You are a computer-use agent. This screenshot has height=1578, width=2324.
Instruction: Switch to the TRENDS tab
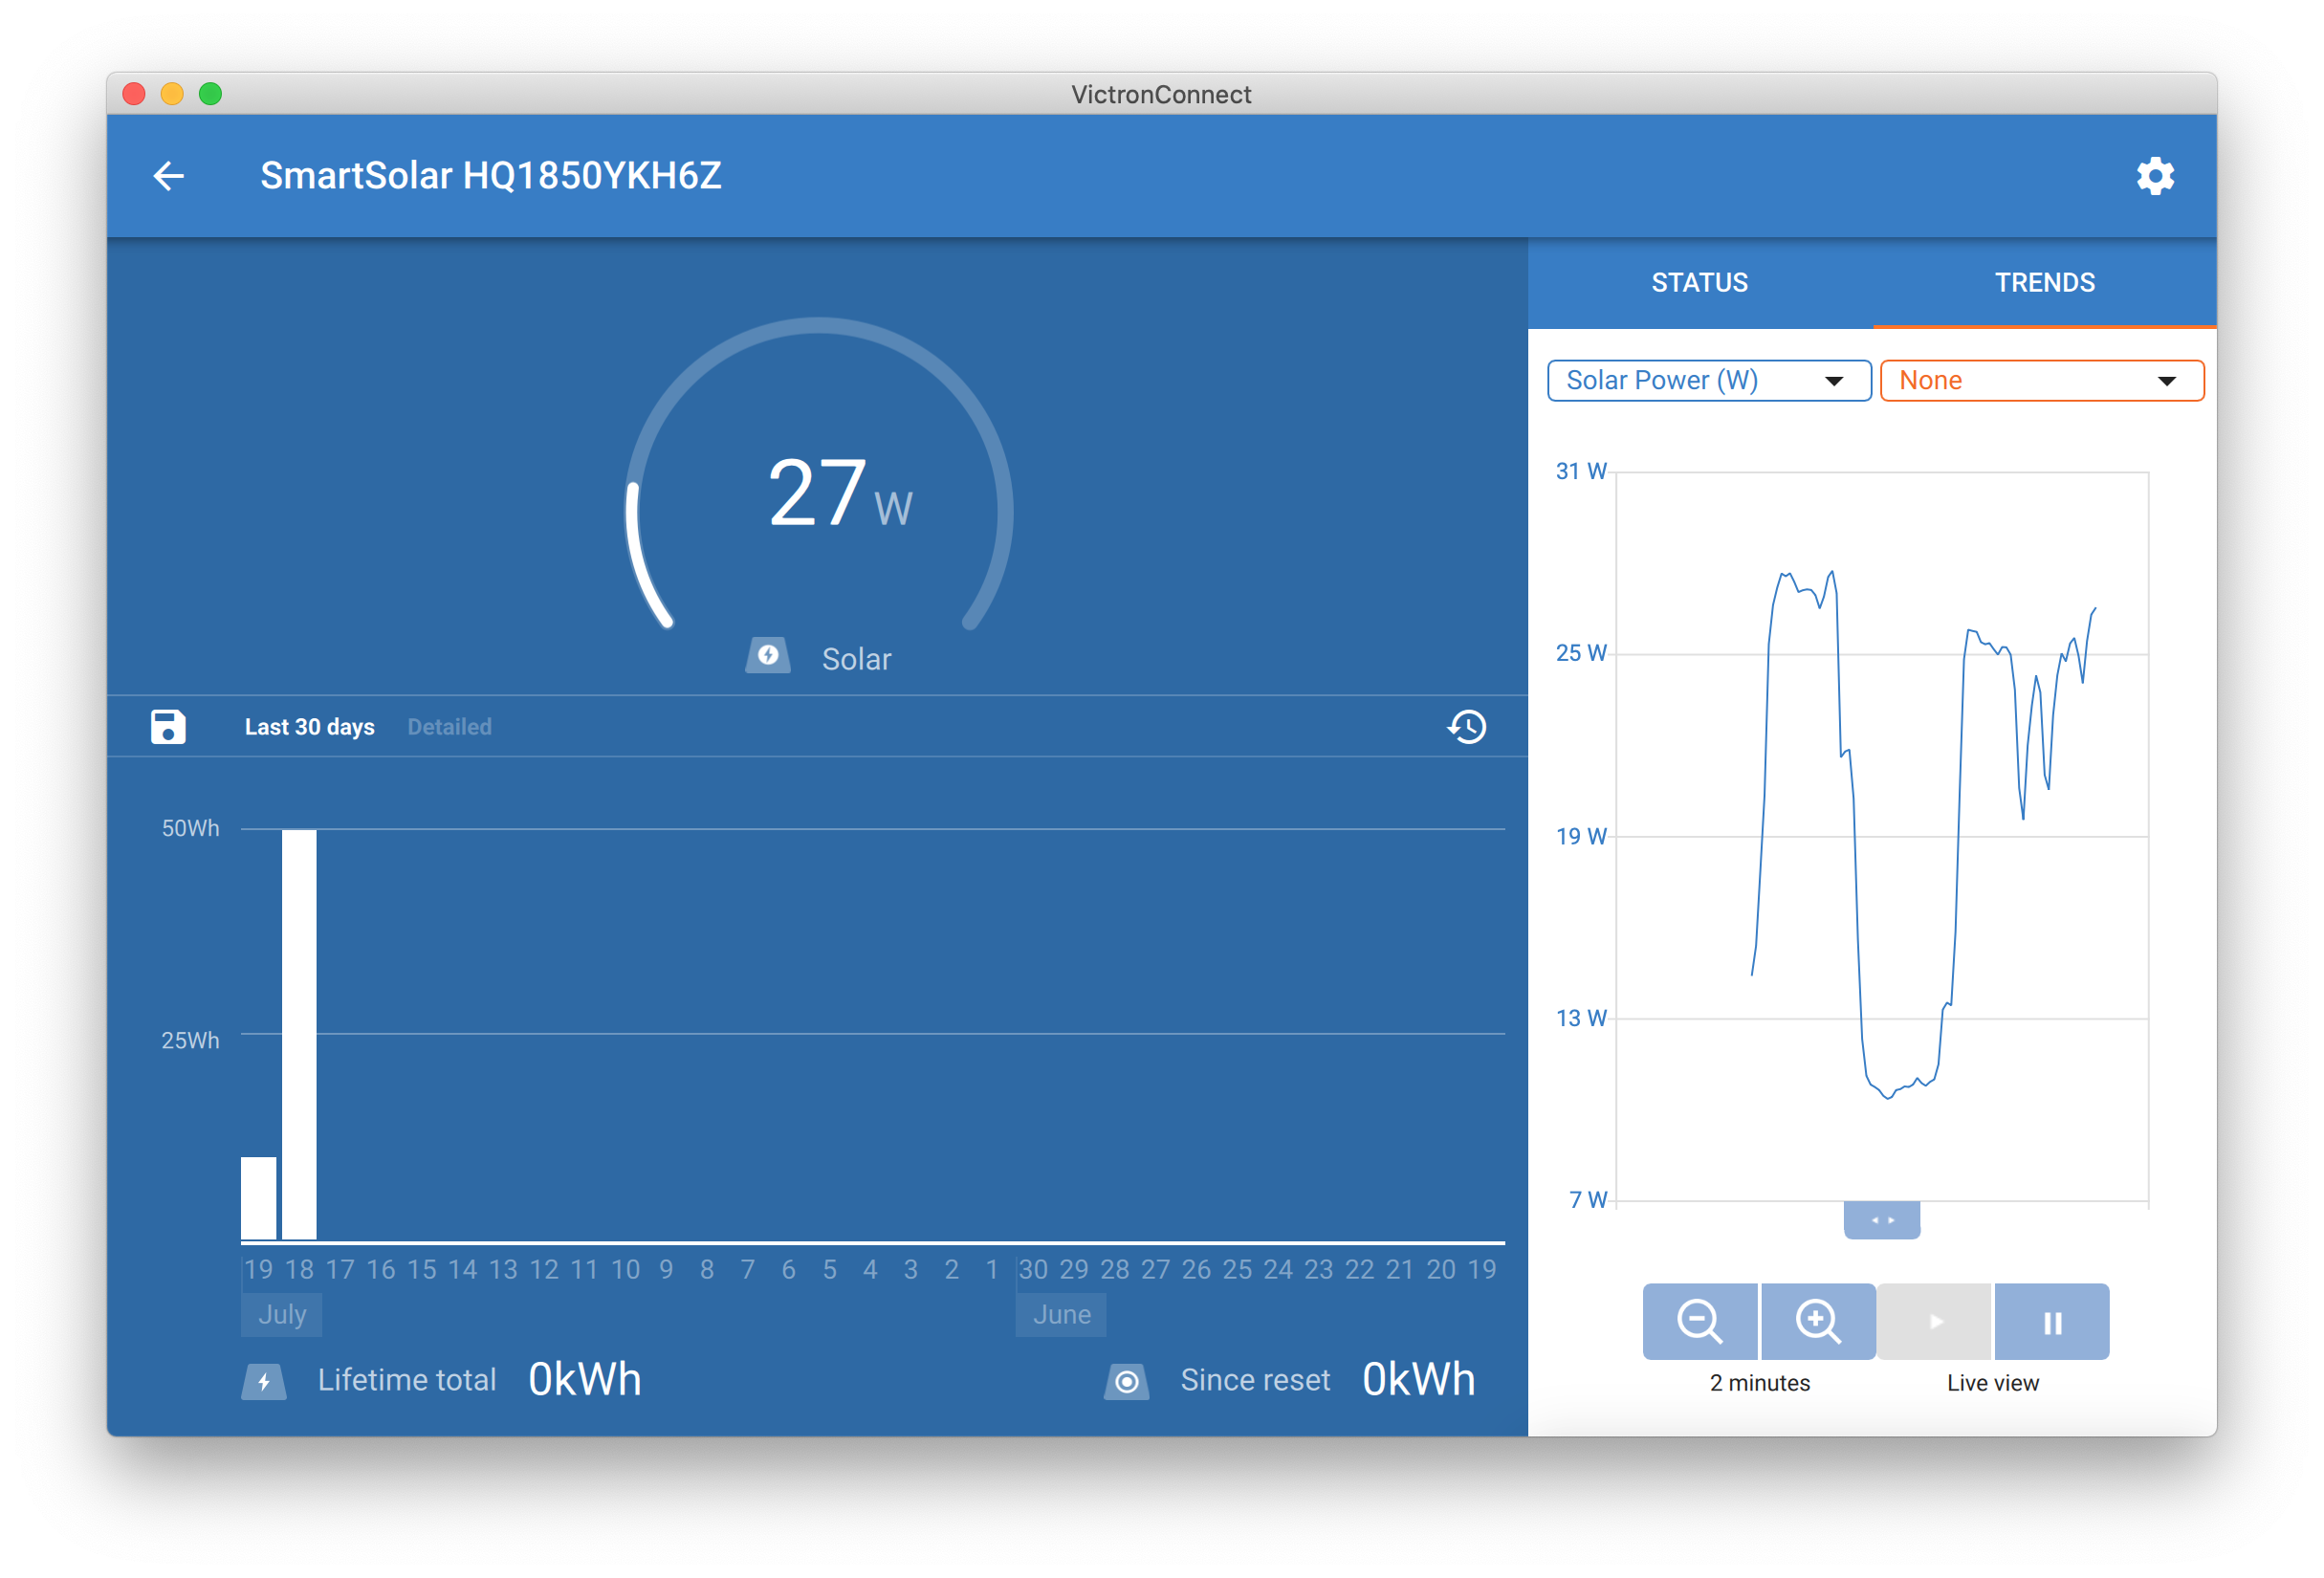tap(2044, 283)
